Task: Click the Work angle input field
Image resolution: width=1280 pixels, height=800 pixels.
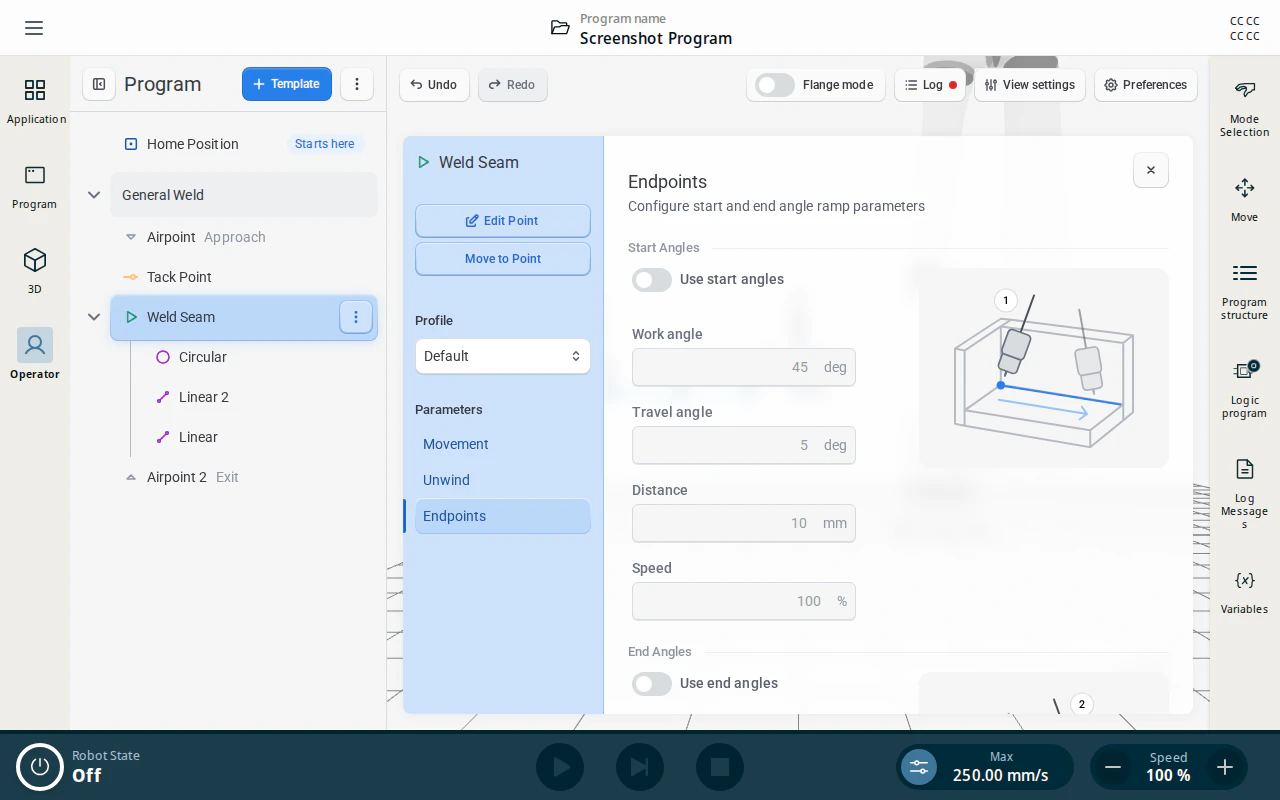Action: click(744, 367)
